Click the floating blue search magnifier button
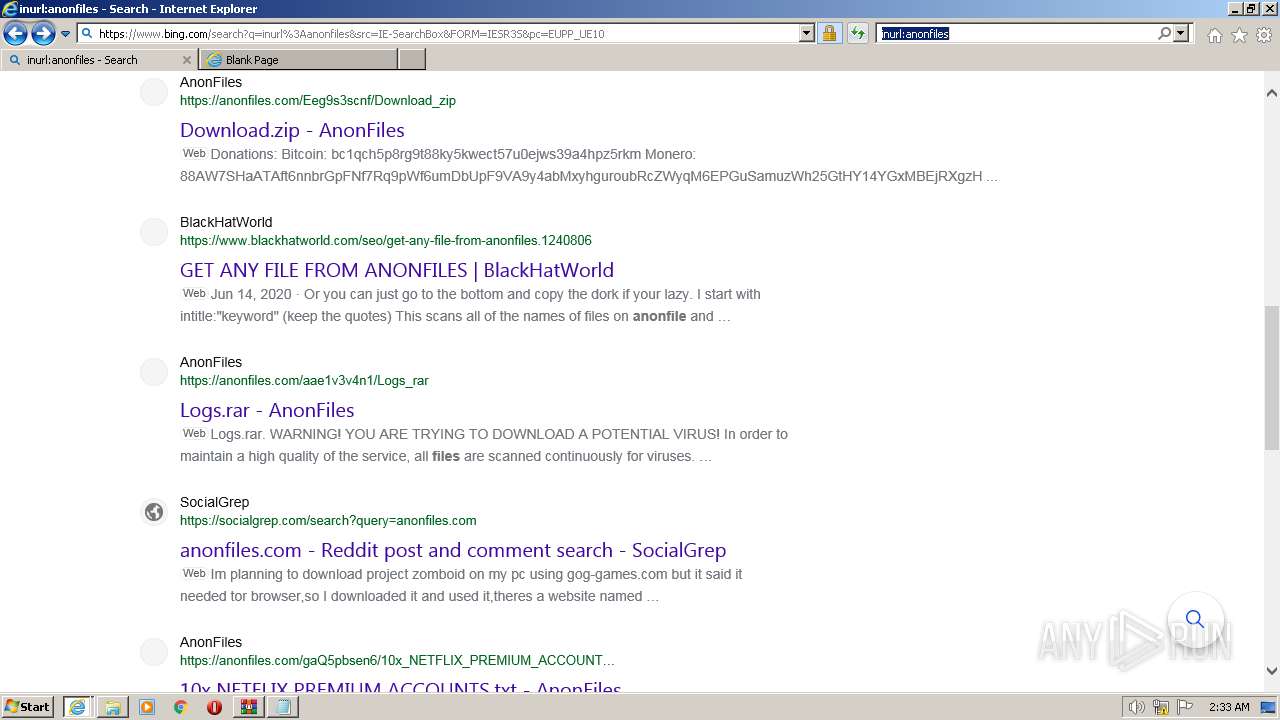This screenshot has width=1280, height=720. click(1195, 619)
